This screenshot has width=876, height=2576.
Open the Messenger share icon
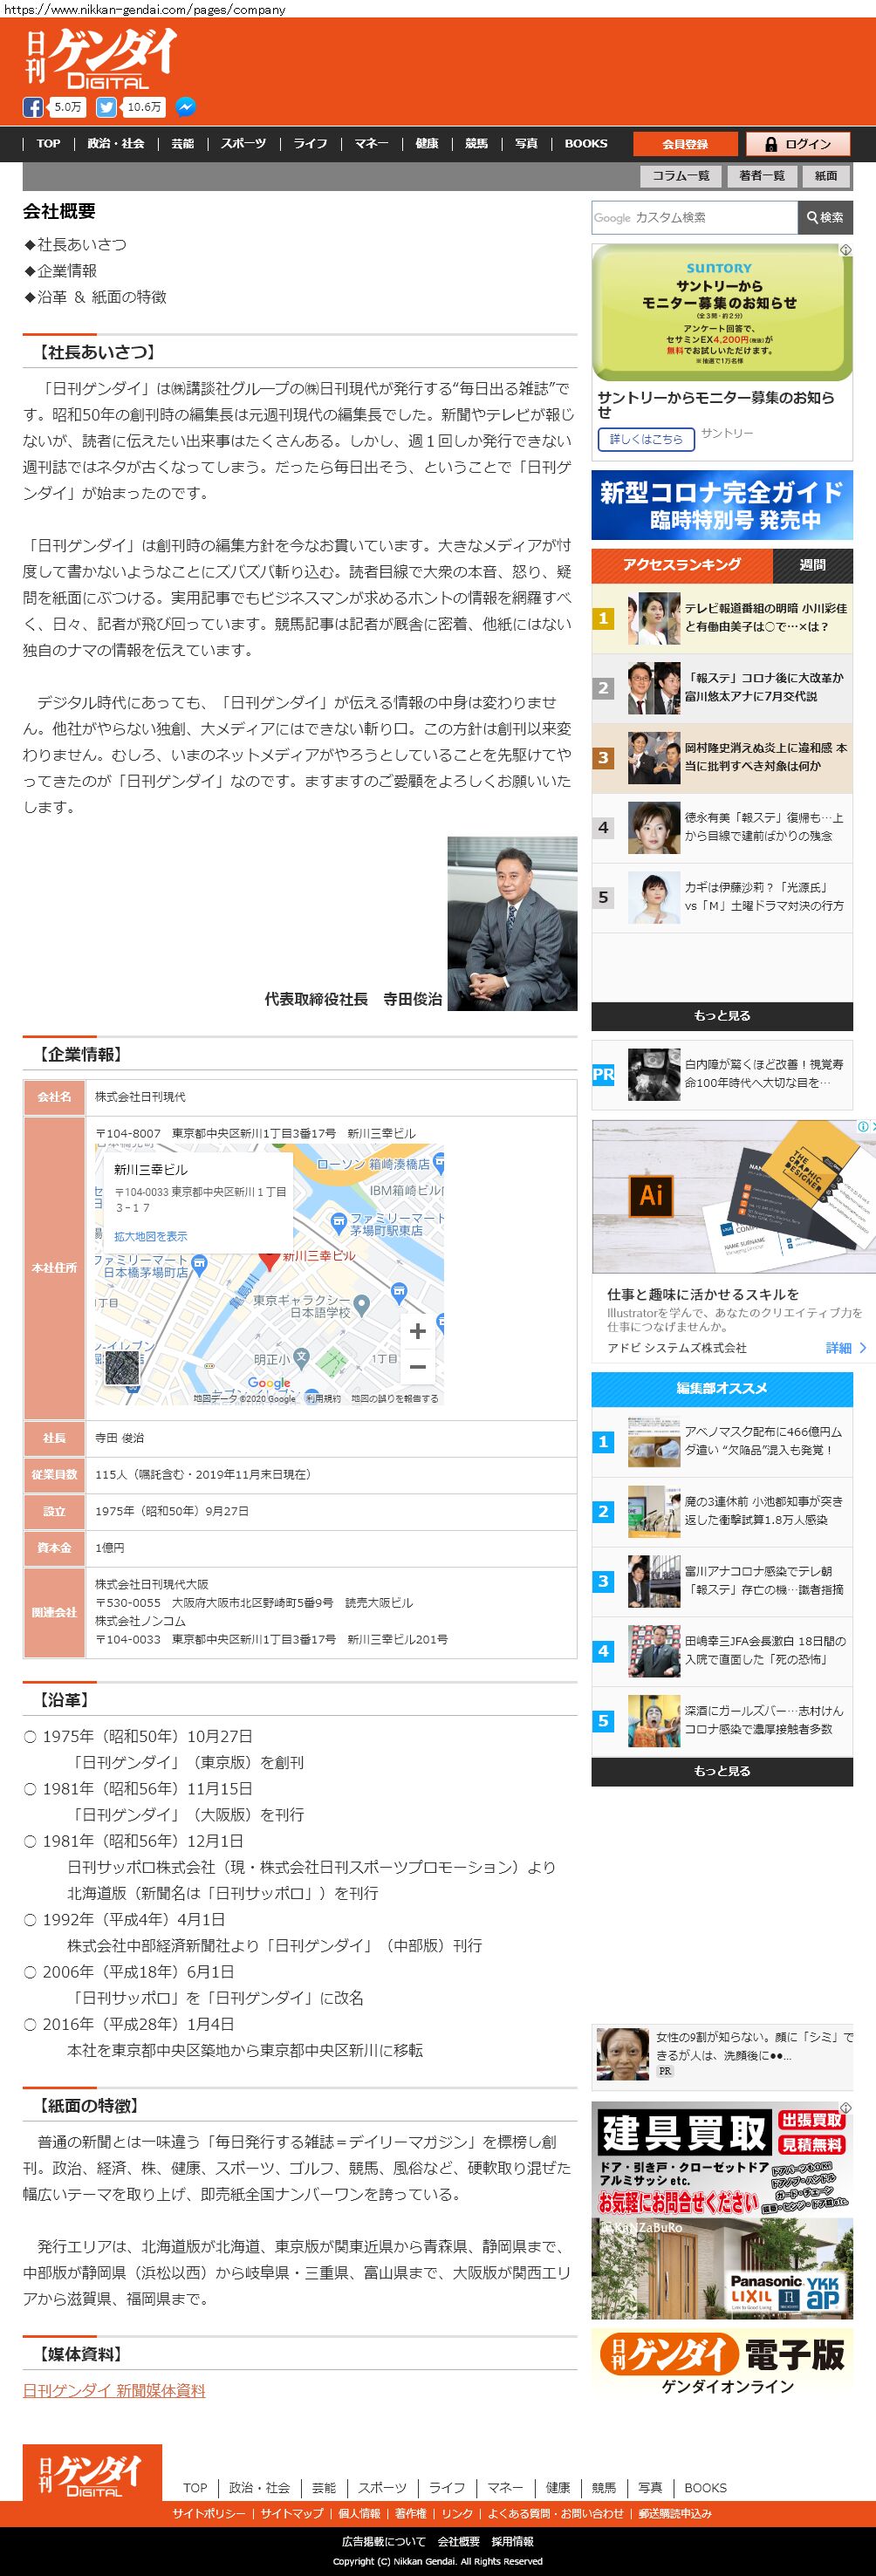point(185,107)
